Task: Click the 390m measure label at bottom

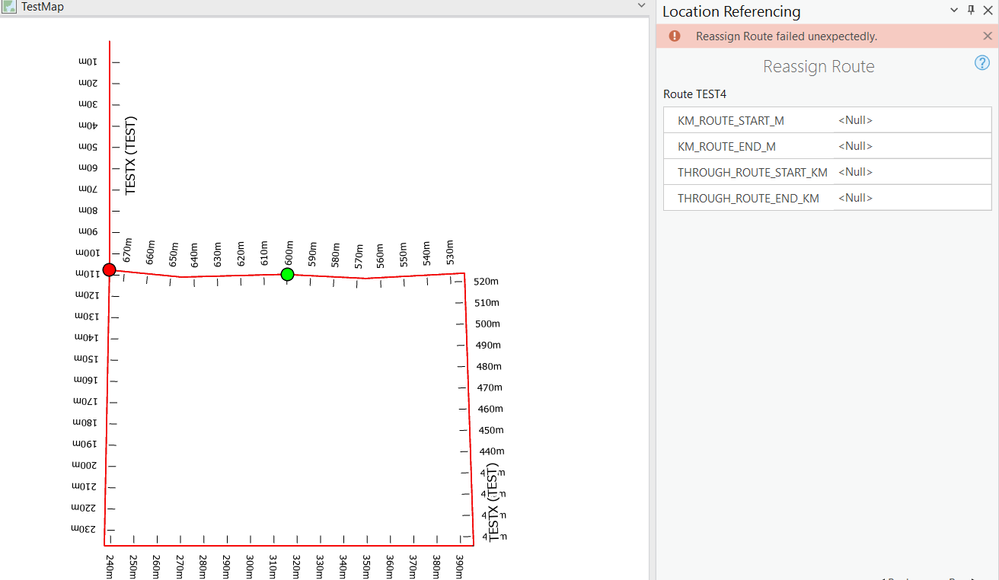Action: 459,567
